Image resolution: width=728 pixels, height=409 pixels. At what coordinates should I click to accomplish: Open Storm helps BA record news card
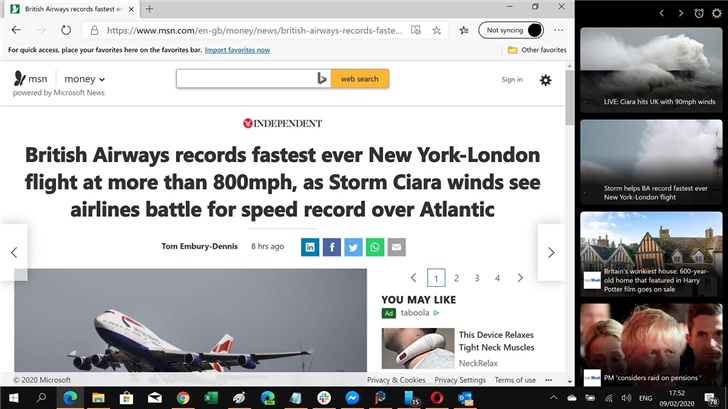(651, 162)
